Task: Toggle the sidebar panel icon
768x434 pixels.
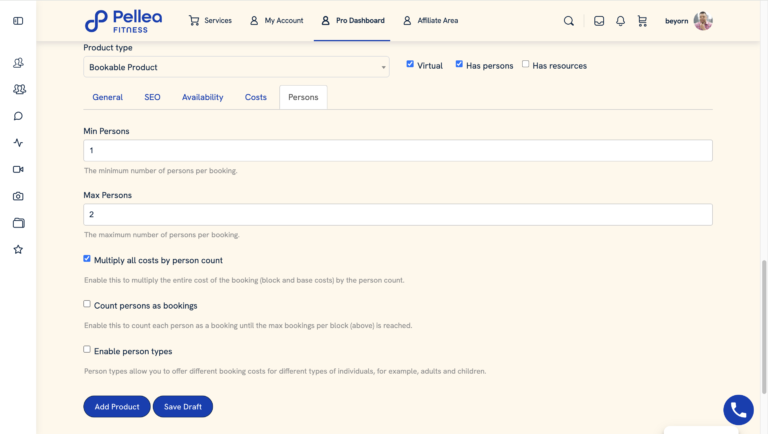Action: click(x=18, y=21)
